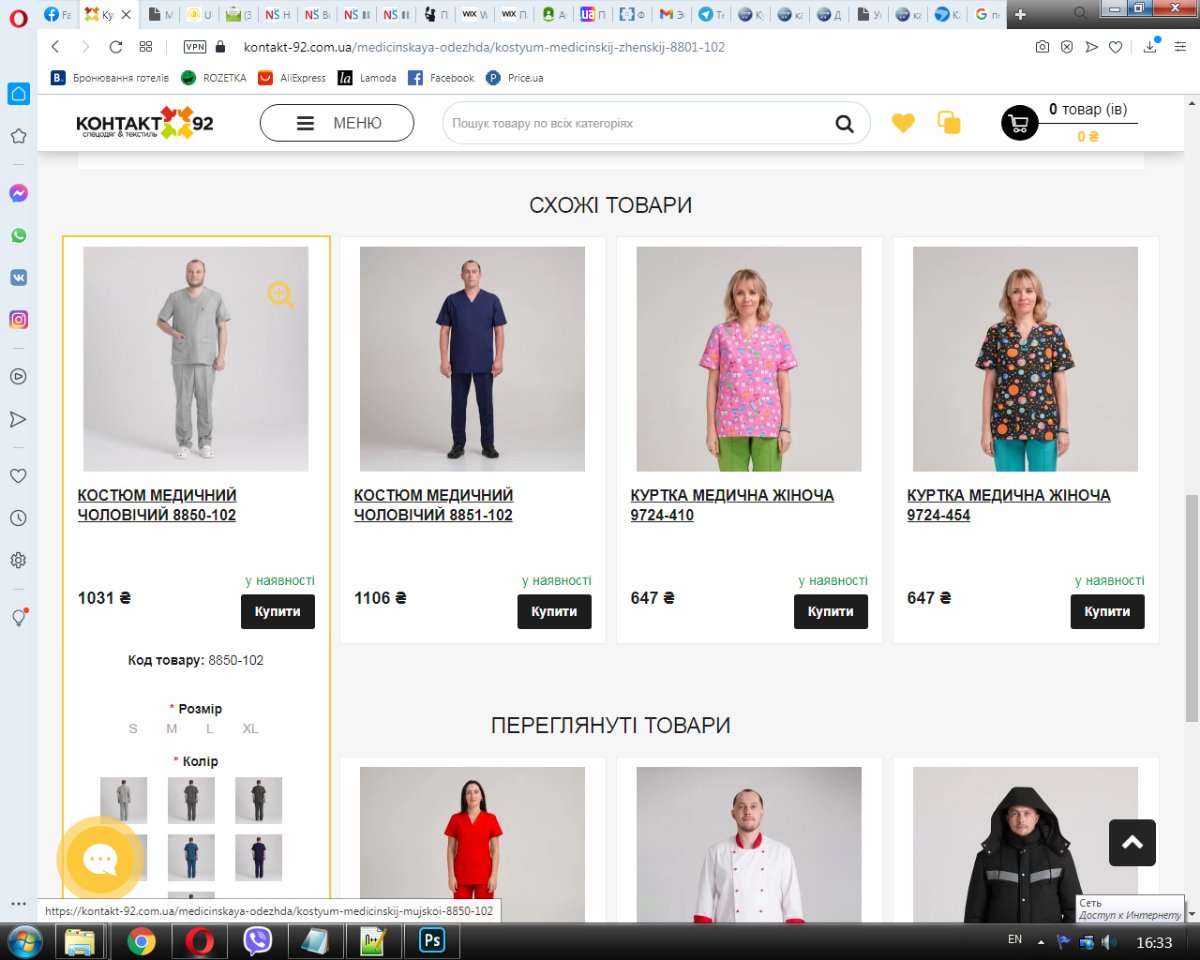Open History clock in the Opera sidebar
This screenshot has width=1200, height=960.
click(x=18, y=518)
